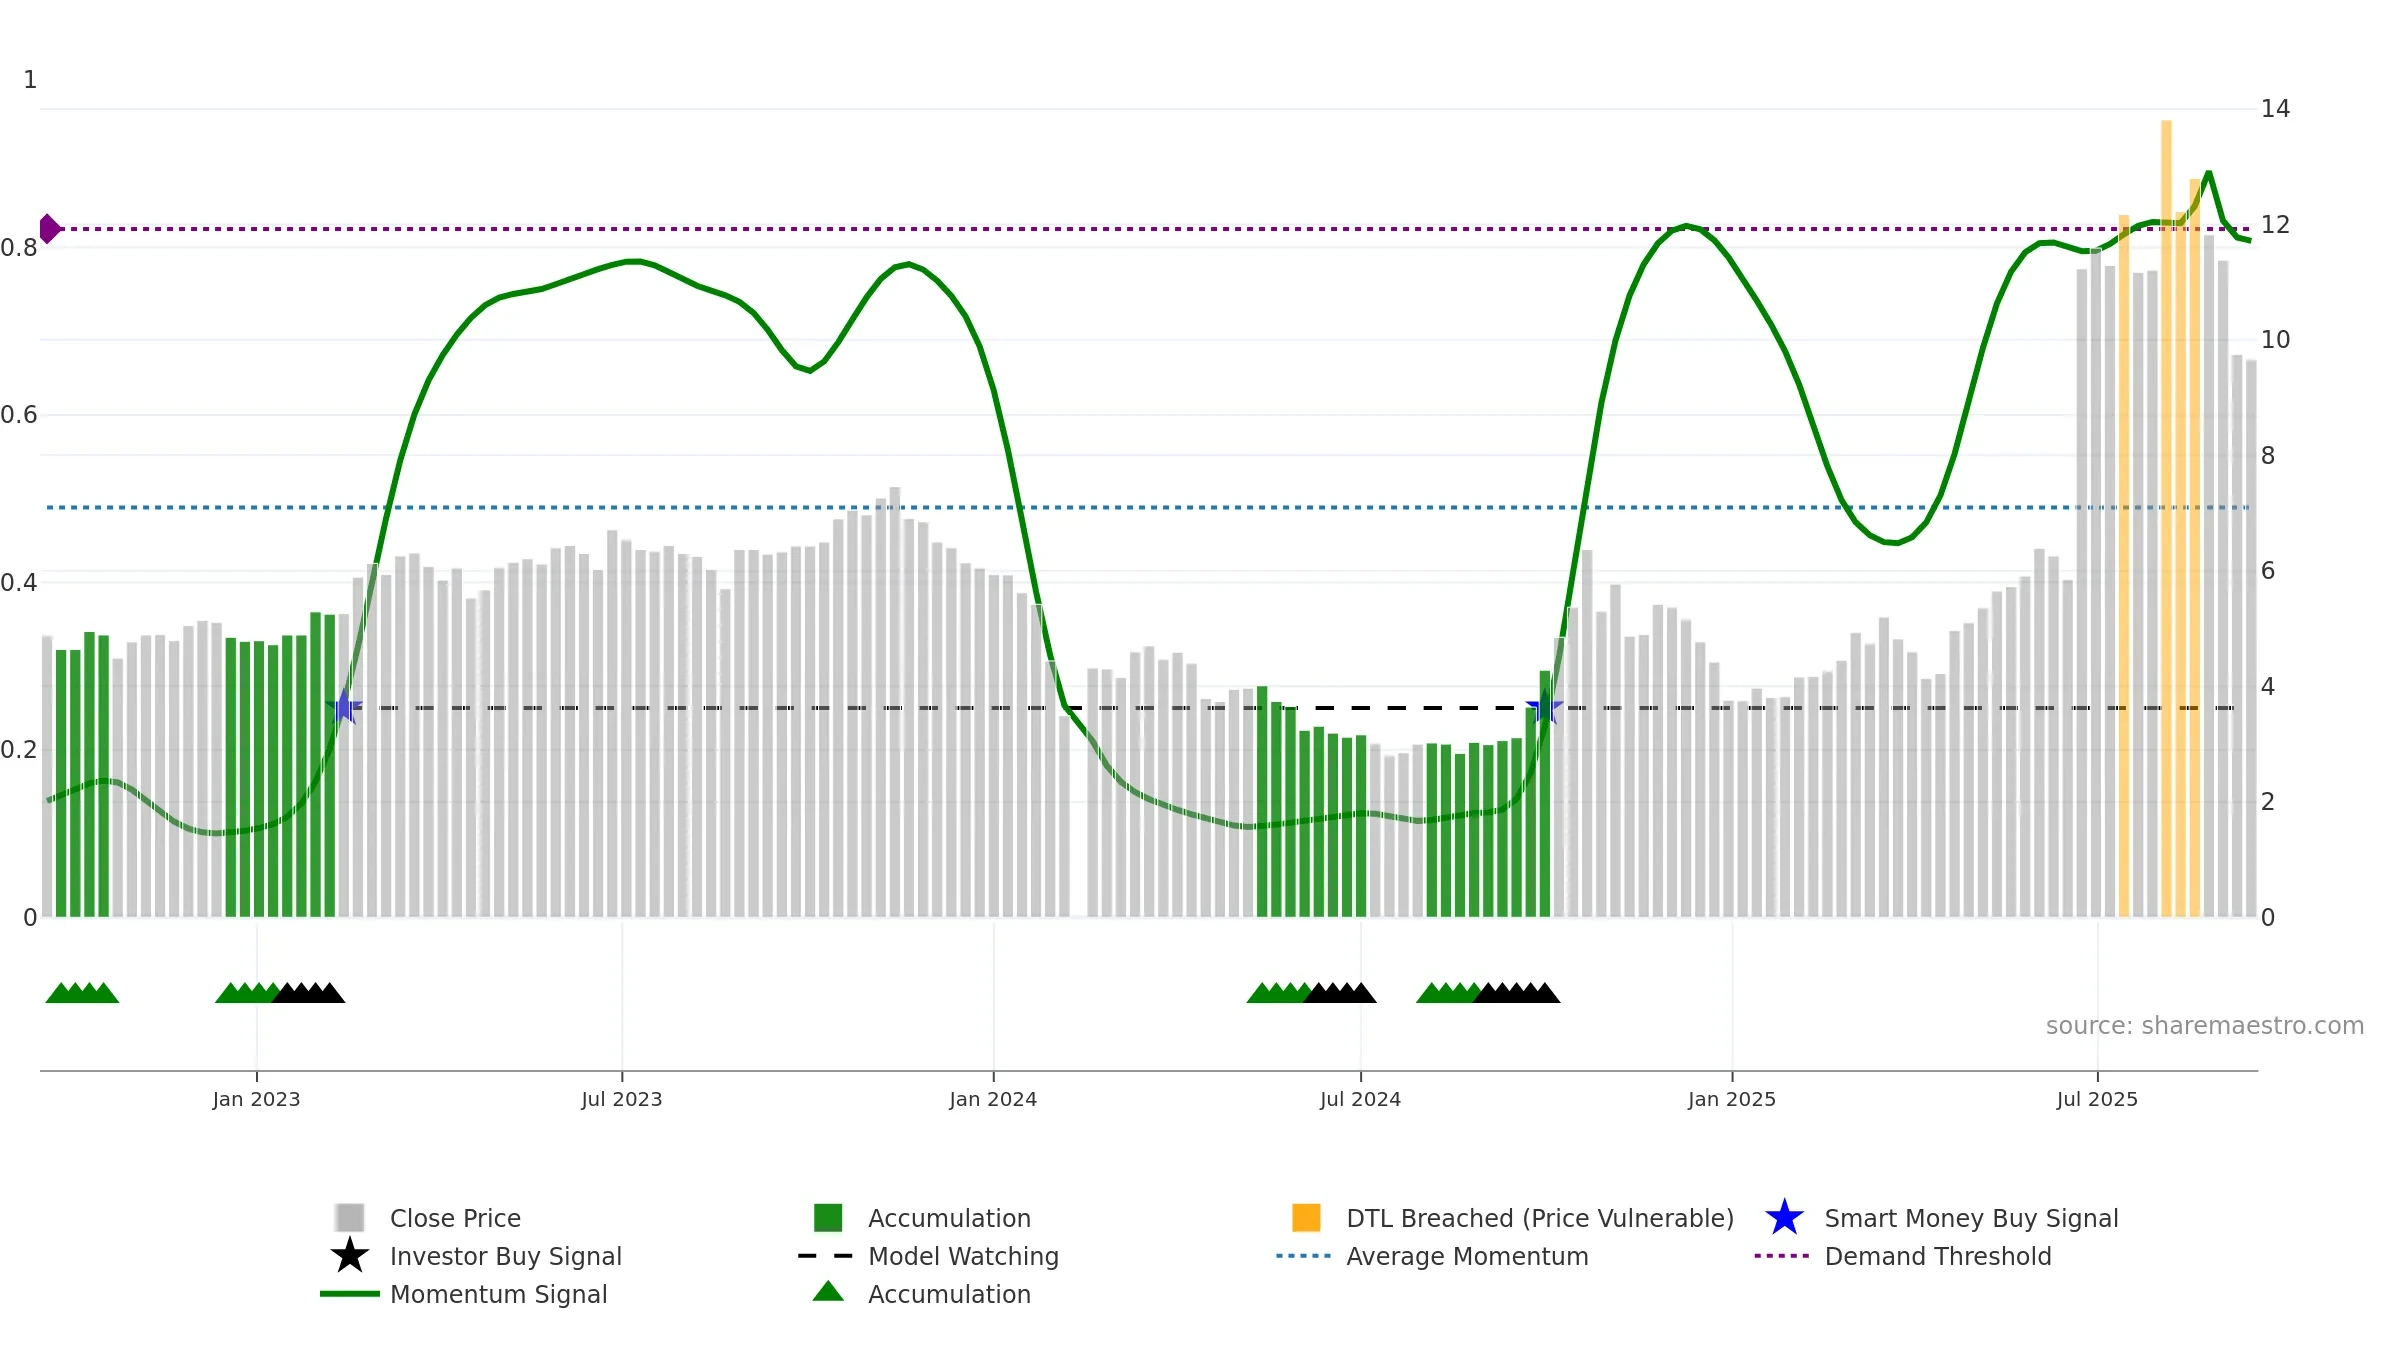Toggle the Momentum Signal legend line
This screenshot has height=1350, width=2400.
pos(350,1294)
